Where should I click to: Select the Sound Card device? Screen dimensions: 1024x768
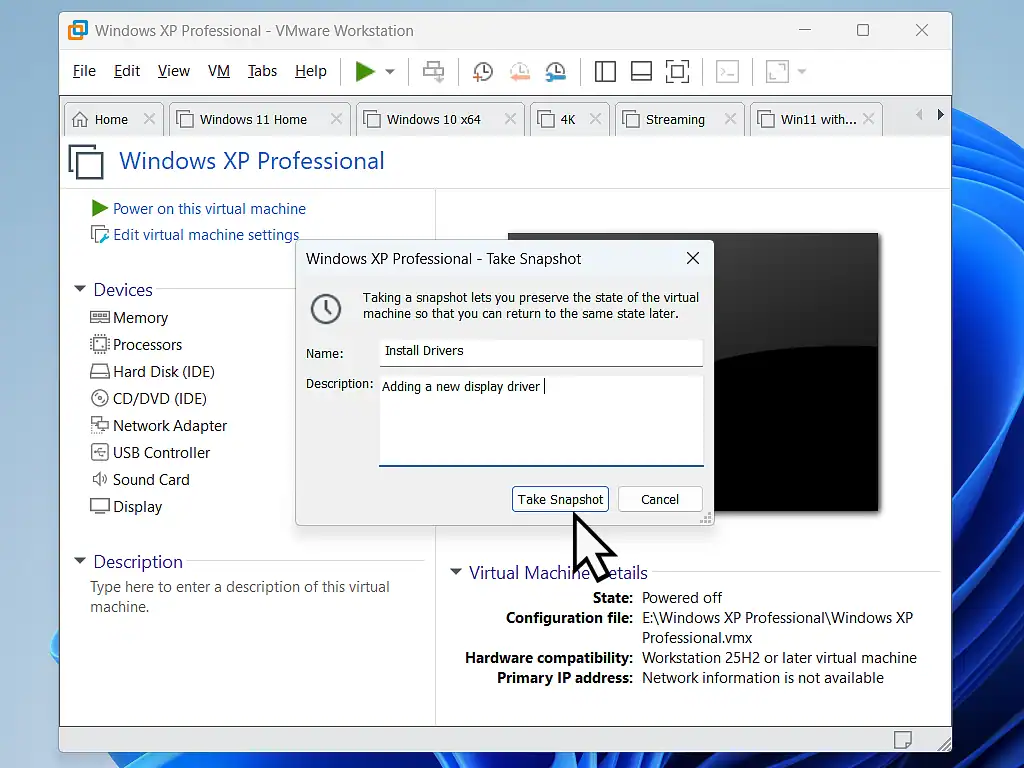(140, 480)
